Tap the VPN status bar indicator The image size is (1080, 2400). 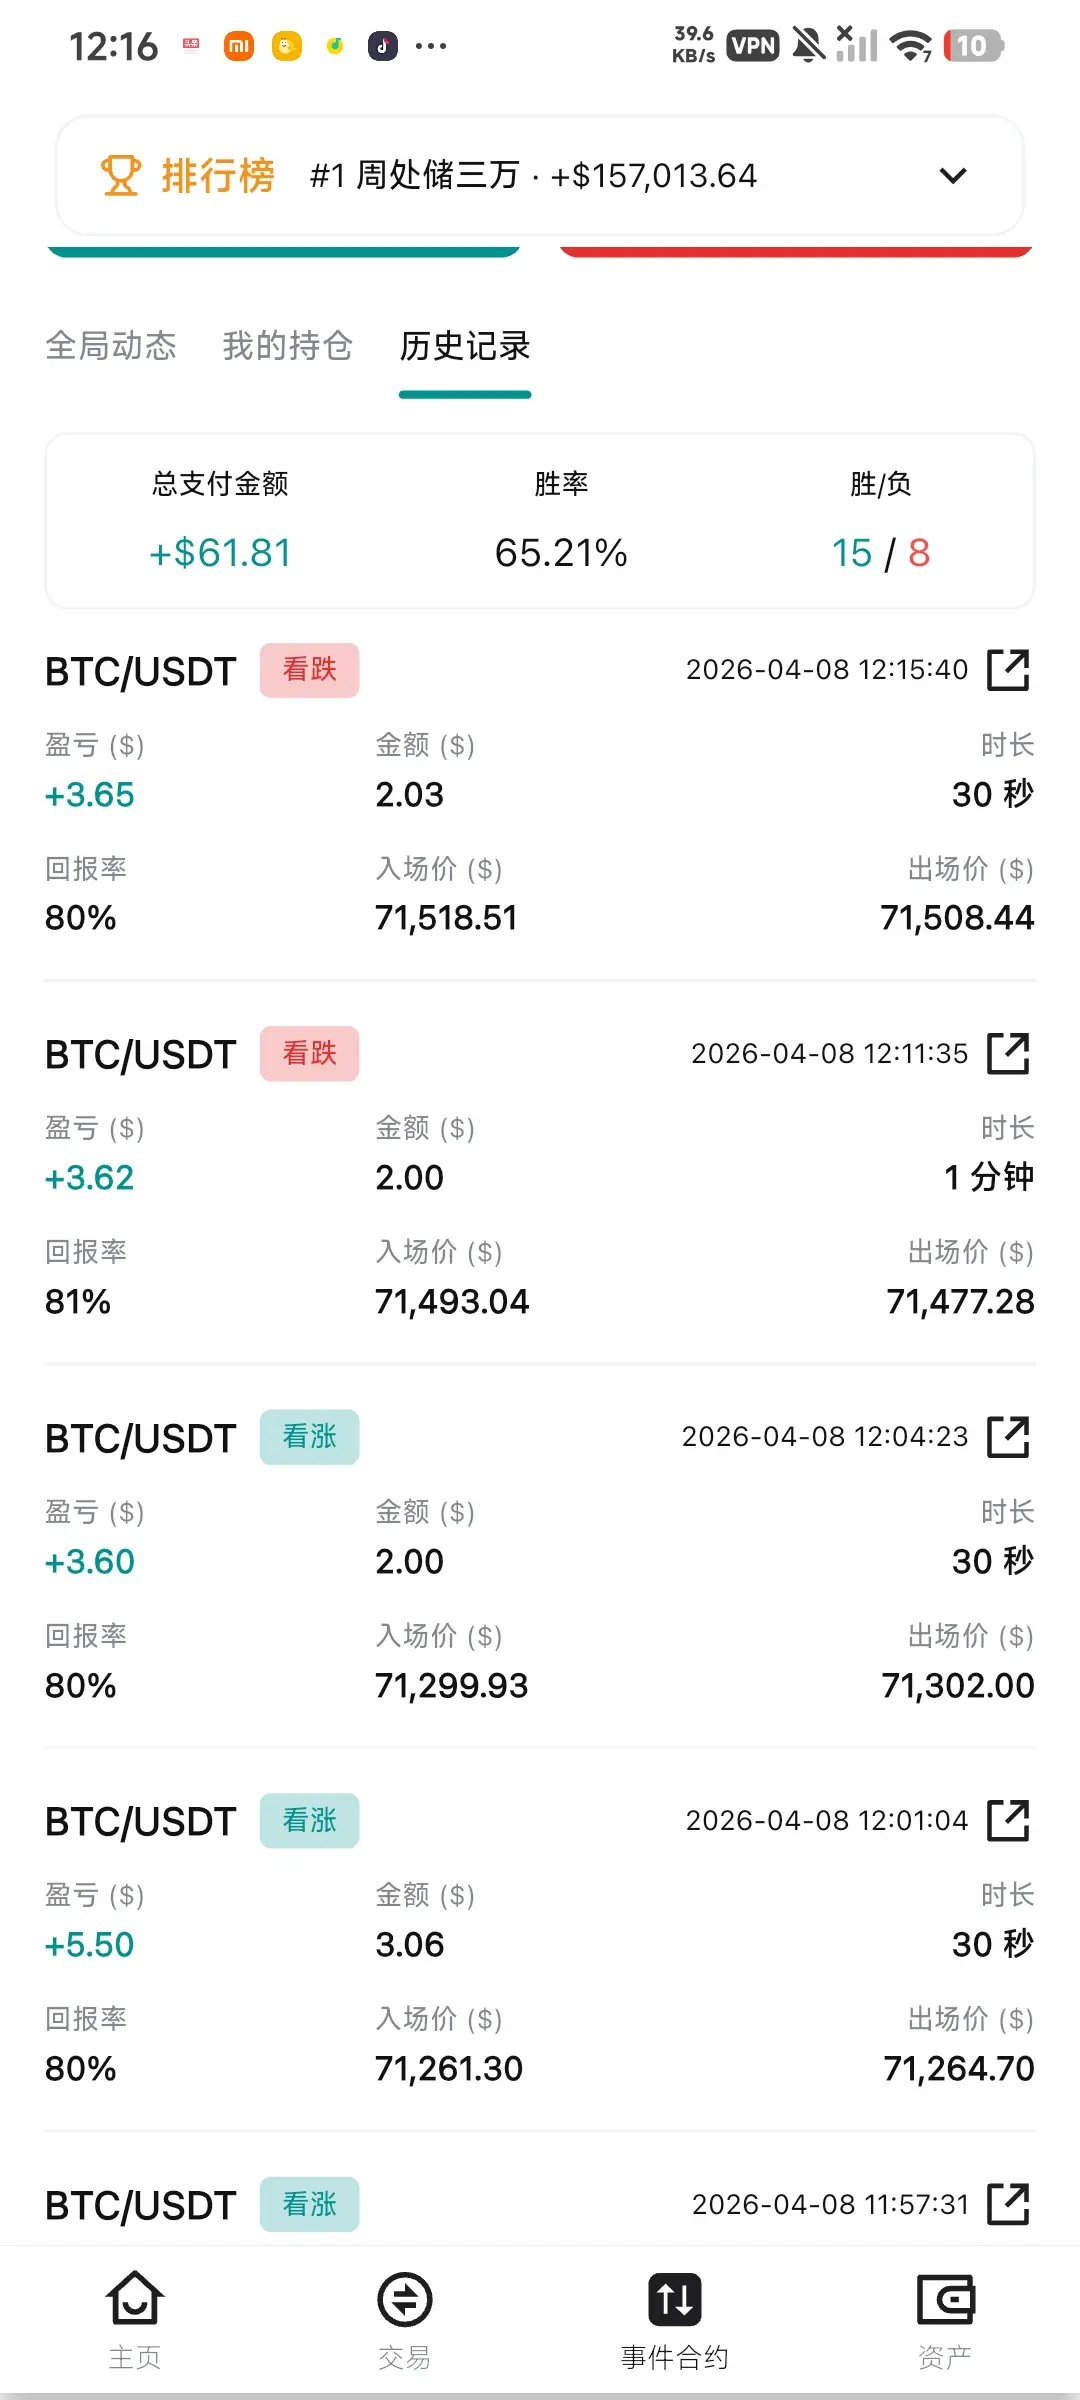point(753,46)
